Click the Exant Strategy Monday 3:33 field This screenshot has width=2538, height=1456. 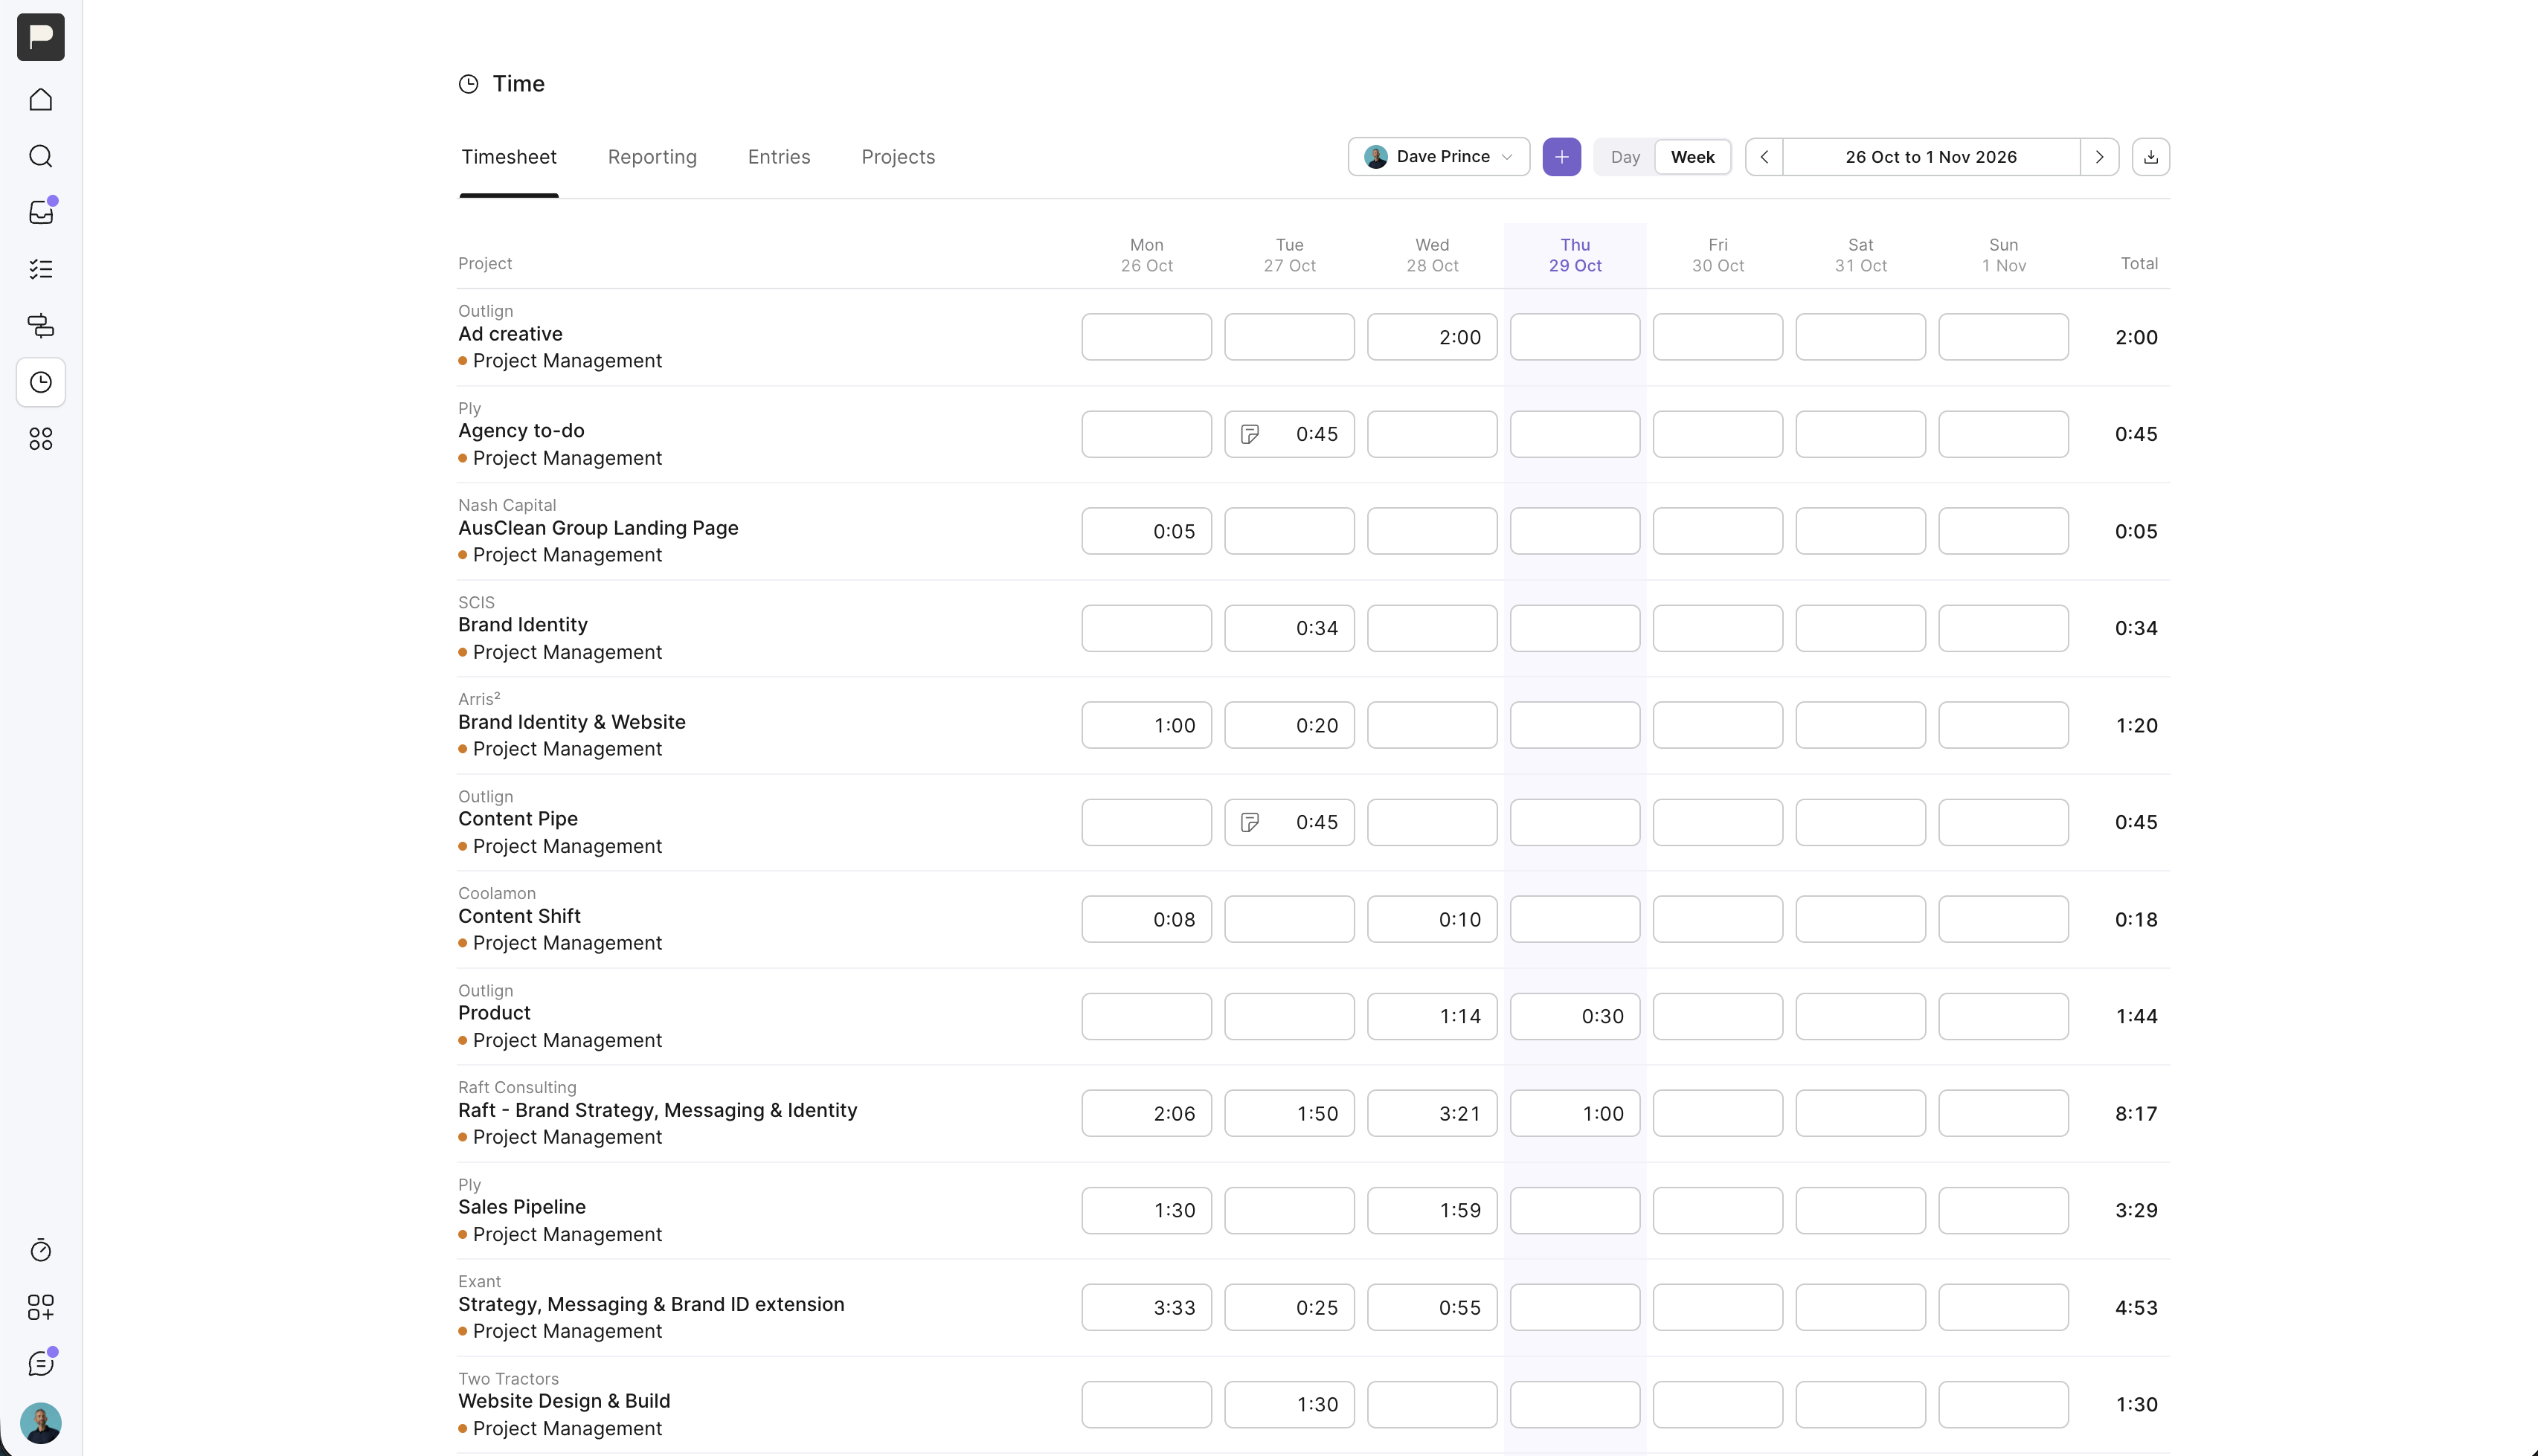[x=1146, y=1307]
